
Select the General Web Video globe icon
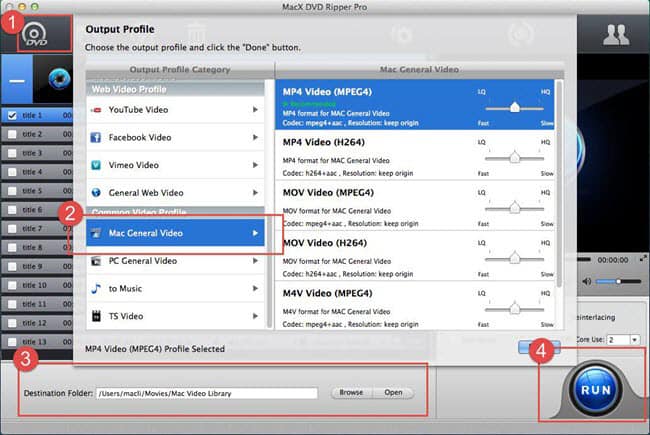pyautogui.click(x=96, y=193)
